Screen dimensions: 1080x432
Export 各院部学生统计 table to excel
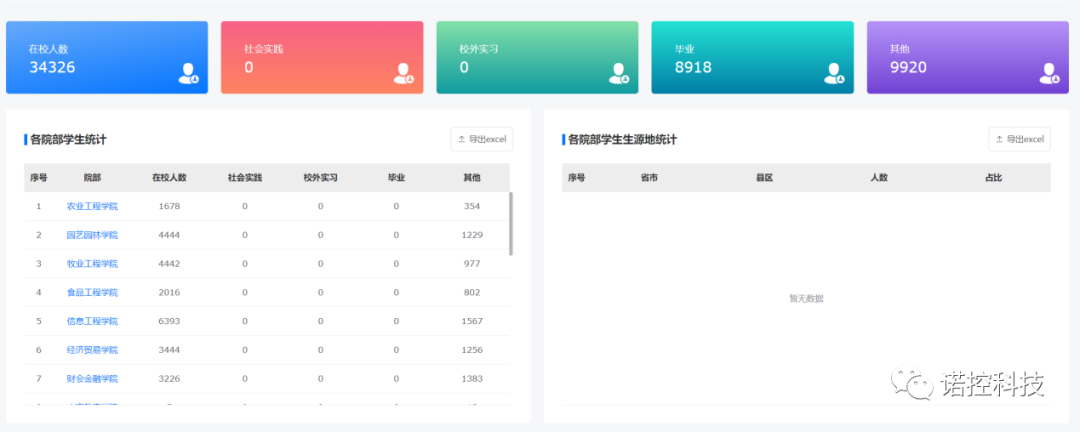482,139
